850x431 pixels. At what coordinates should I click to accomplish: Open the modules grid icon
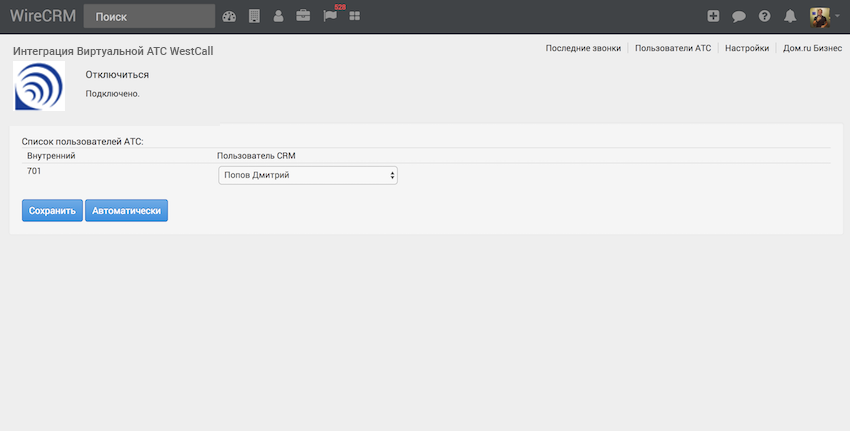(355, 16)
